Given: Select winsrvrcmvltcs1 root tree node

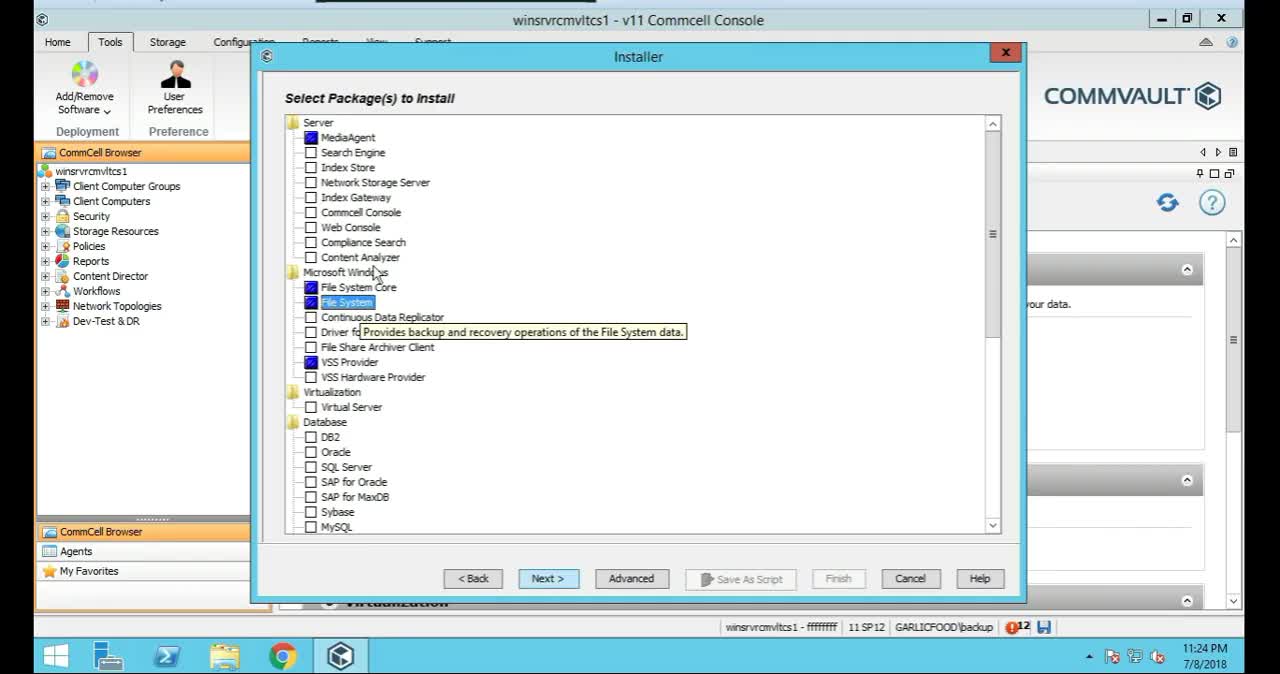Looking at the screenshot, I should point(91,171).
